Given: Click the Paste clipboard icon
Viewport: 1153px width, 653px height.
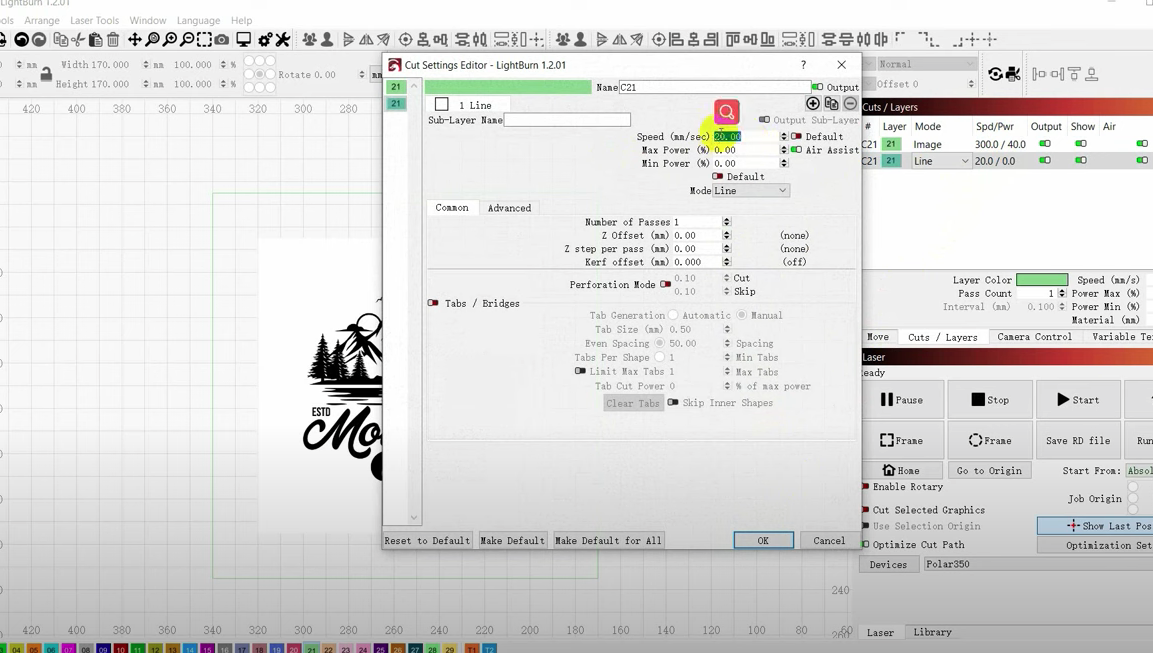Looking at the screenshot, I should pos(96,40).
